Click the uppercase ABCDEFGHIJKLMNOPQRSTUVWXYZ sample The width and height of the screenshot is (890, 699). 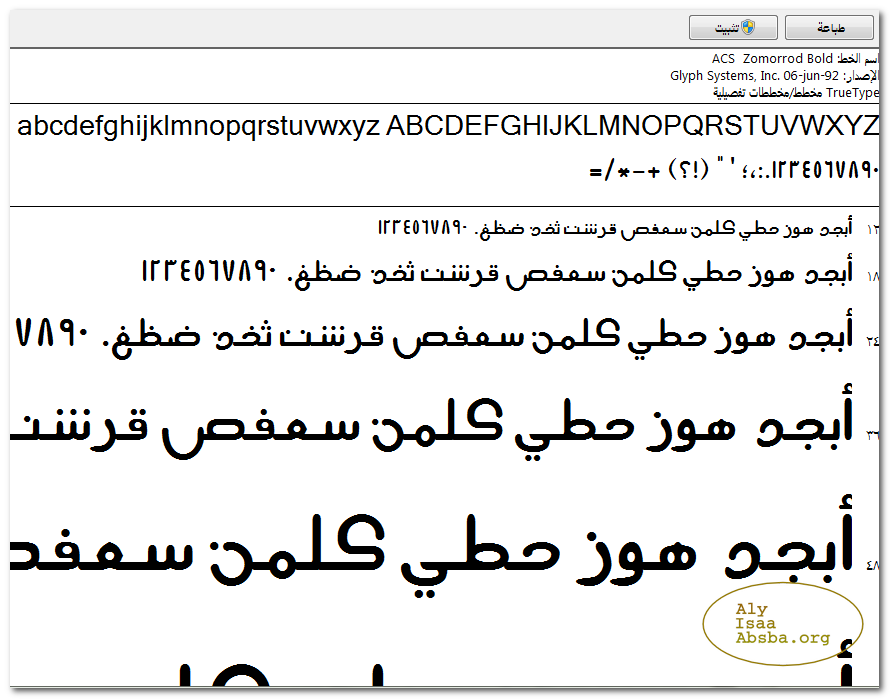632,127
